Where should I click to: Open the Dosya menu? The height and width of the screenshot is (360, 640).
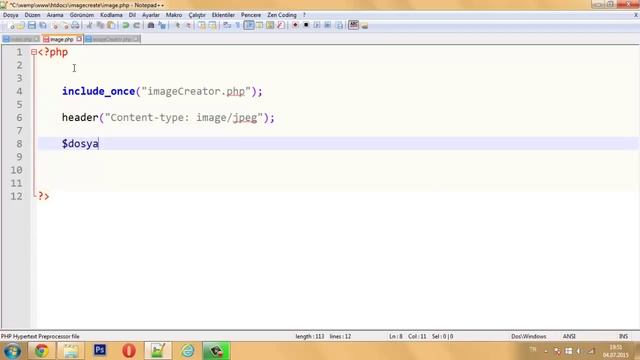tap(11, 15)
